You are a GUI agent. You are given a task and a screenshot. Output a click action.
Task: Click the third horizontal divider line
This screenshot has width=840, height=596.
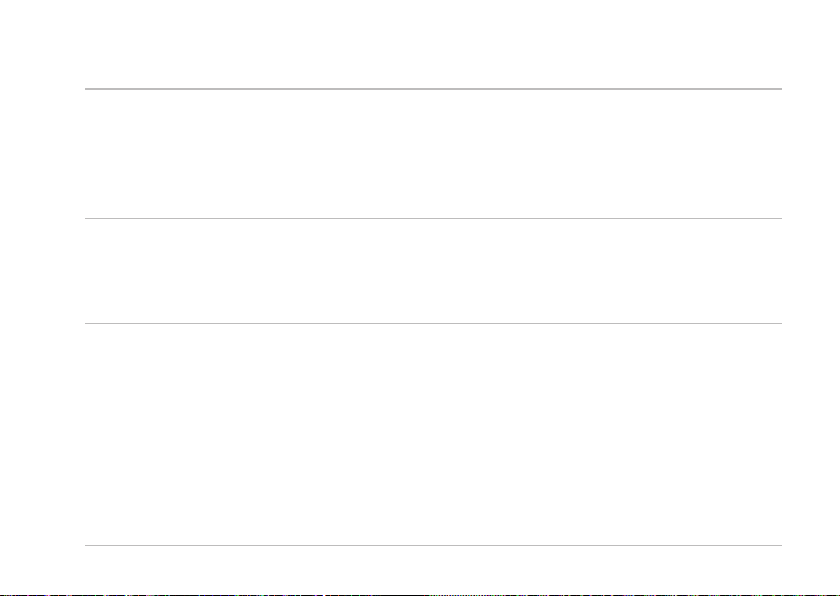[433, 323]
